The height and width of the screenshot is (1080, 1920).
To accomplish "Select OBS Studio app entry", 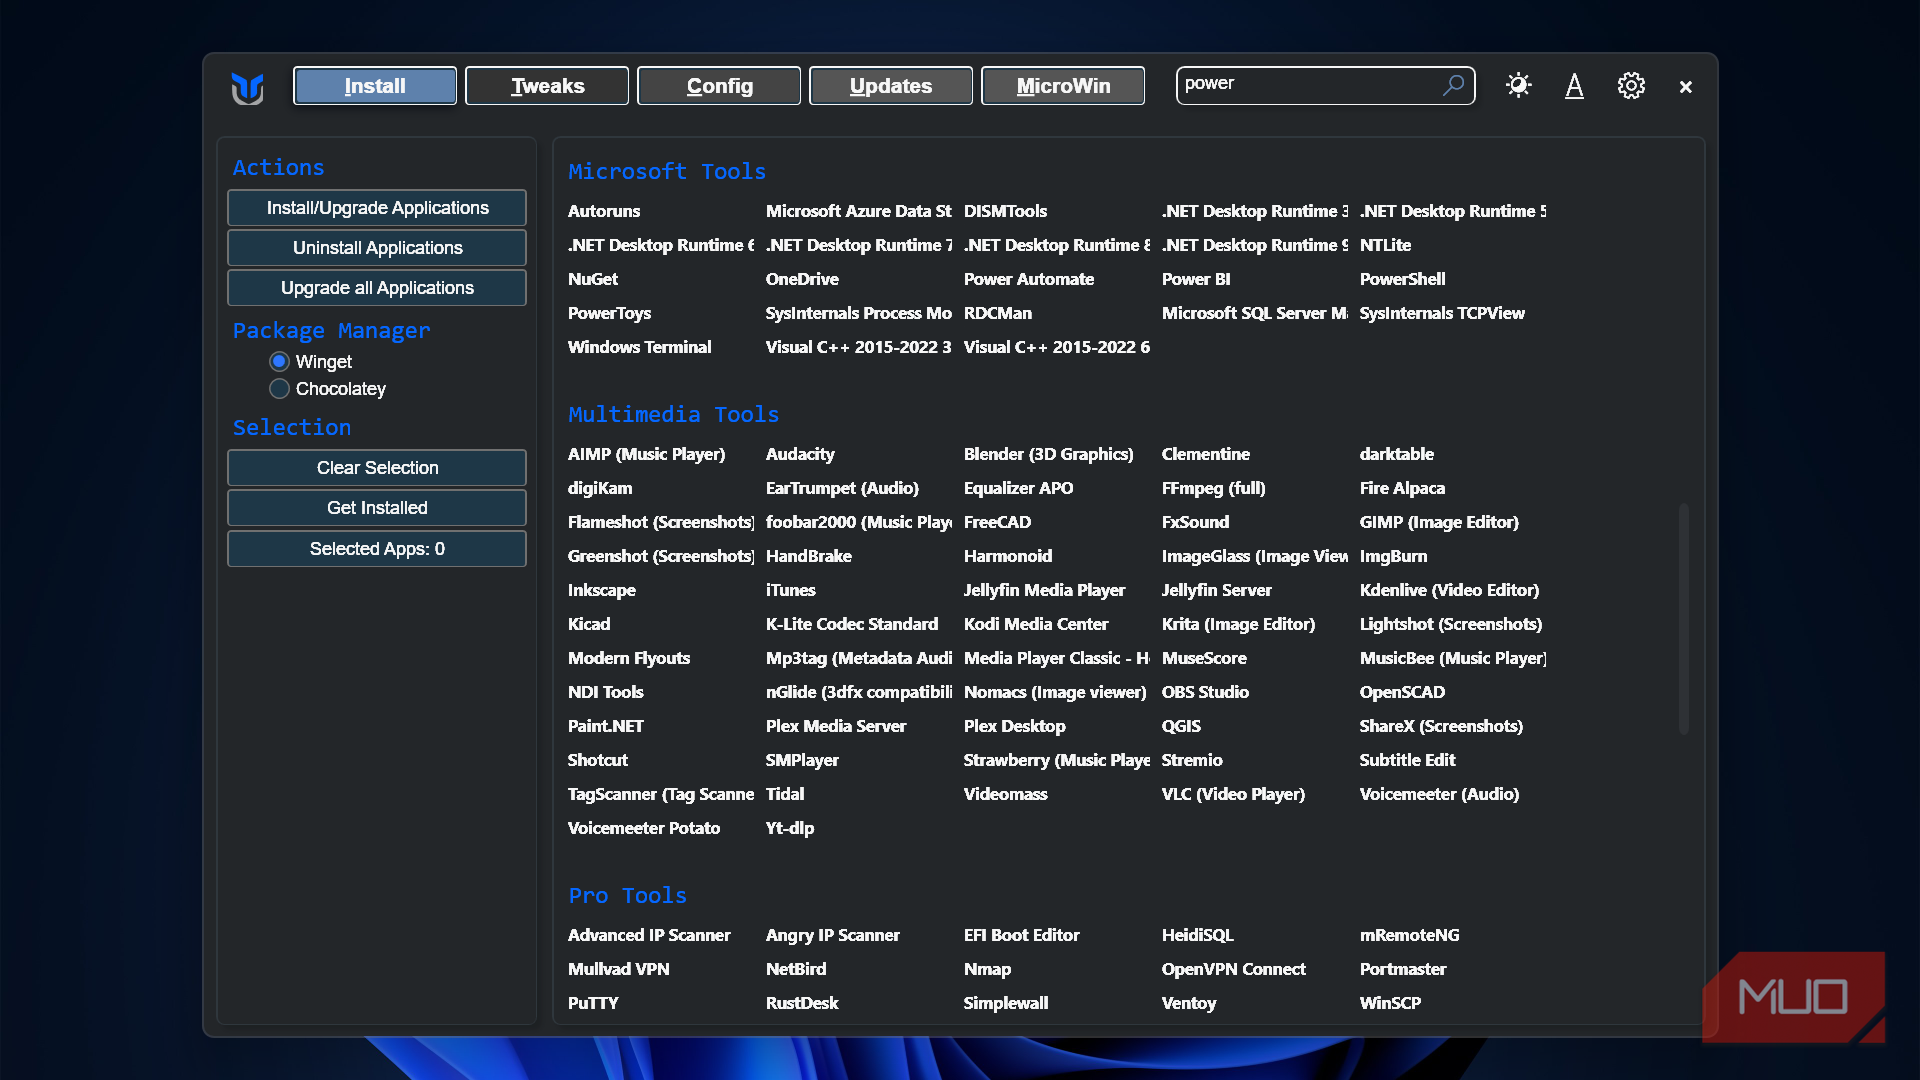I will tap(1205, 692).
